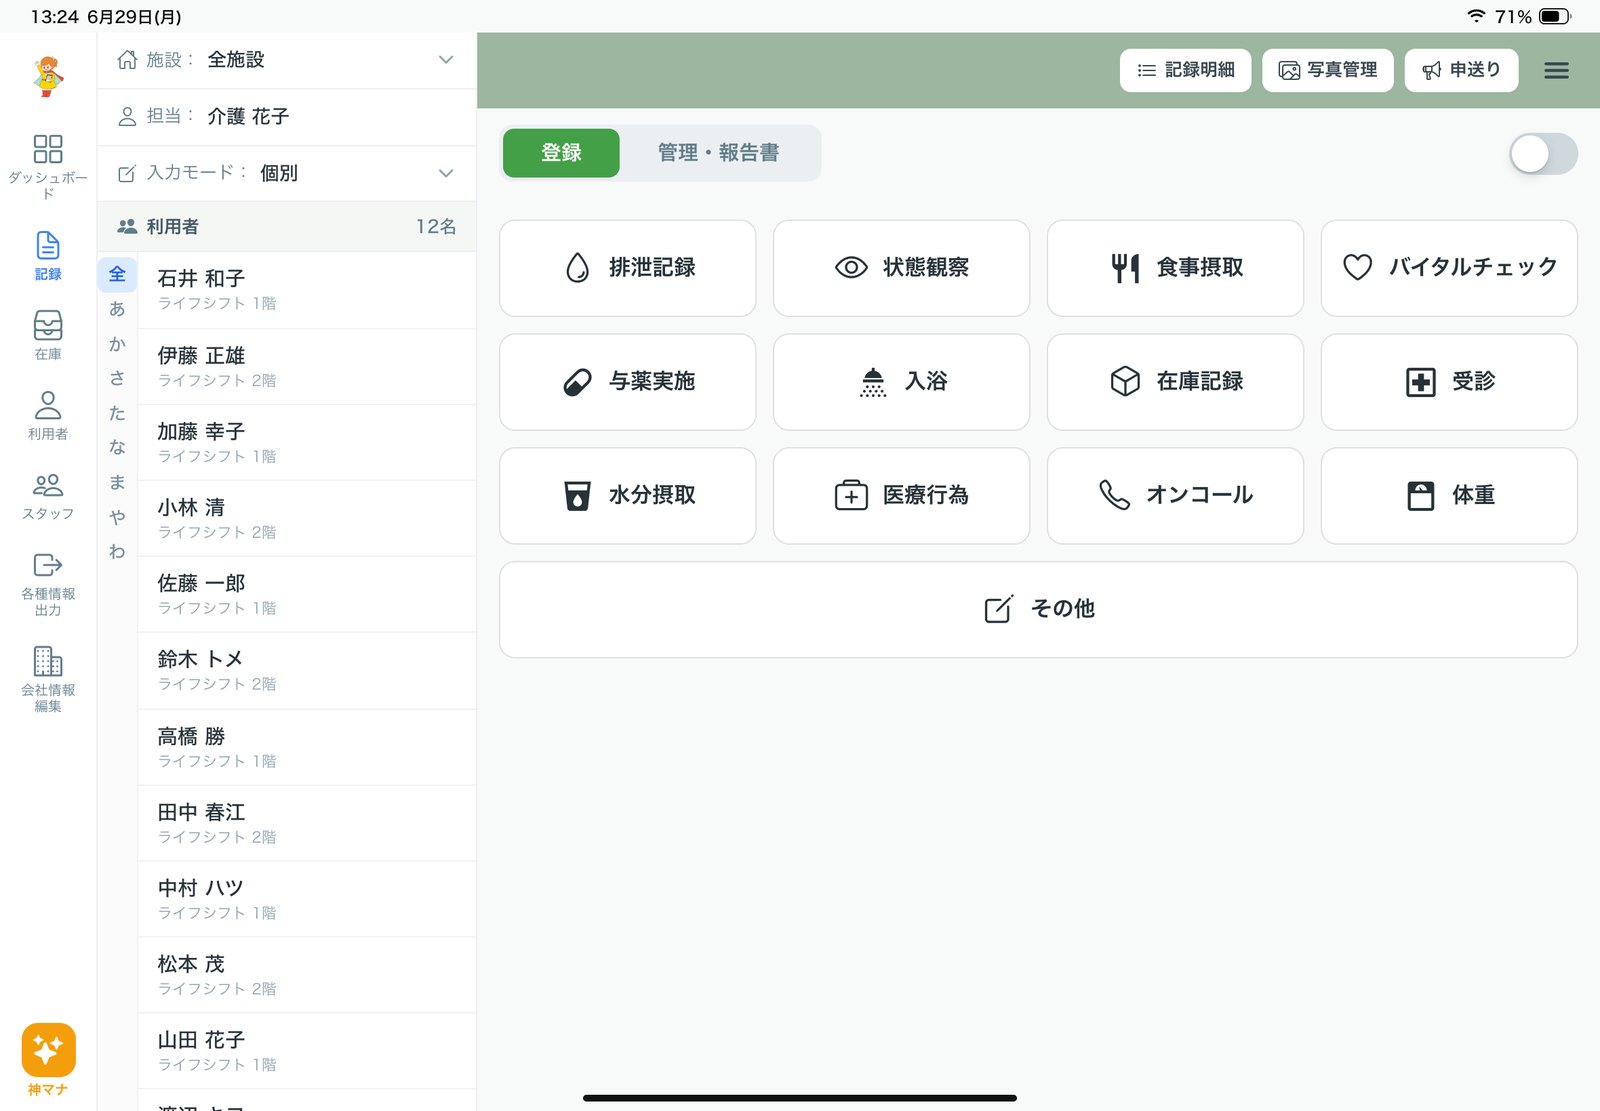Viewport: 1600px width, 1111px height.
Task: Open 食事摂取 with the fork and knife icon
Action: point(1175,268)
